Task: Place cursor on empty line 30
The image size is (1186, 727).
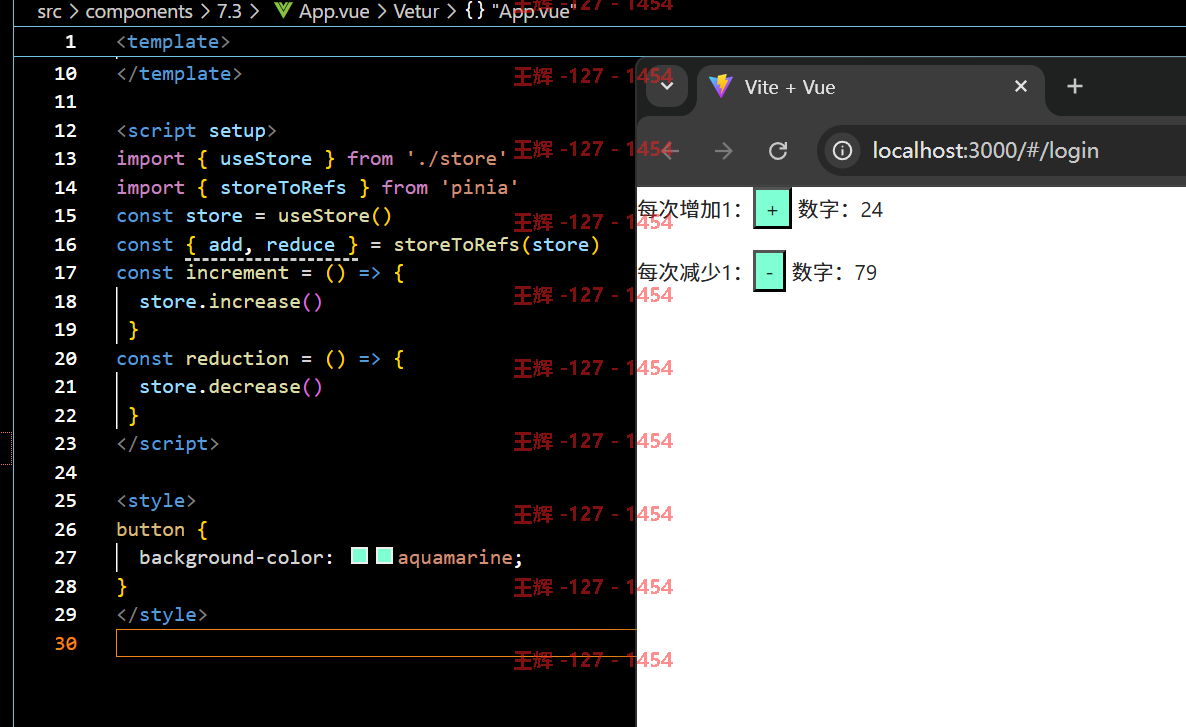Action: [376, 643]
